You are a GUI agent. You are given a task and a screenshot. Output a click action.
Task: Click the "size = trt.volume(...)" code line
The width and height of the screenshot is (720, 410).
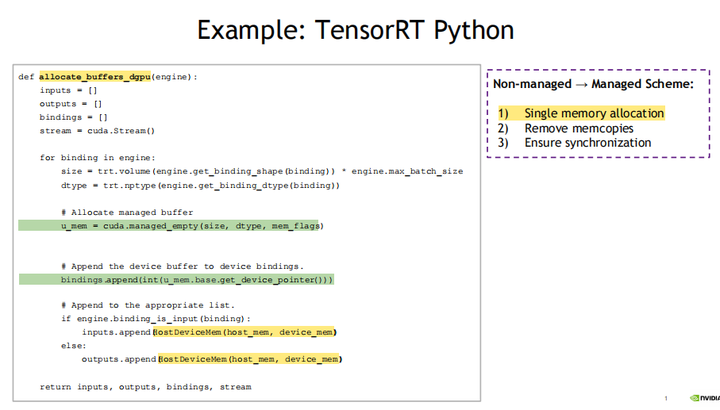point(262,171)
